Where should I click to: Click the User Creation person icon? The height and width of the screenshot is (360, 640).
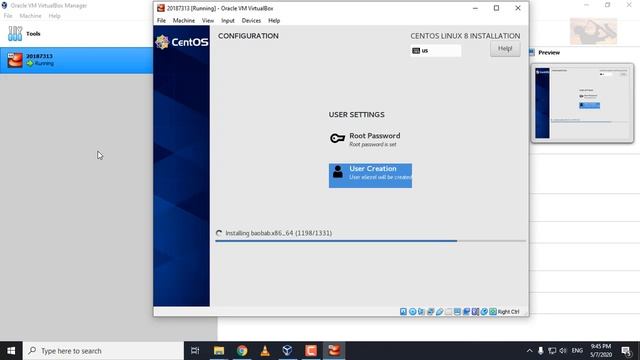(x=338, y=172)
